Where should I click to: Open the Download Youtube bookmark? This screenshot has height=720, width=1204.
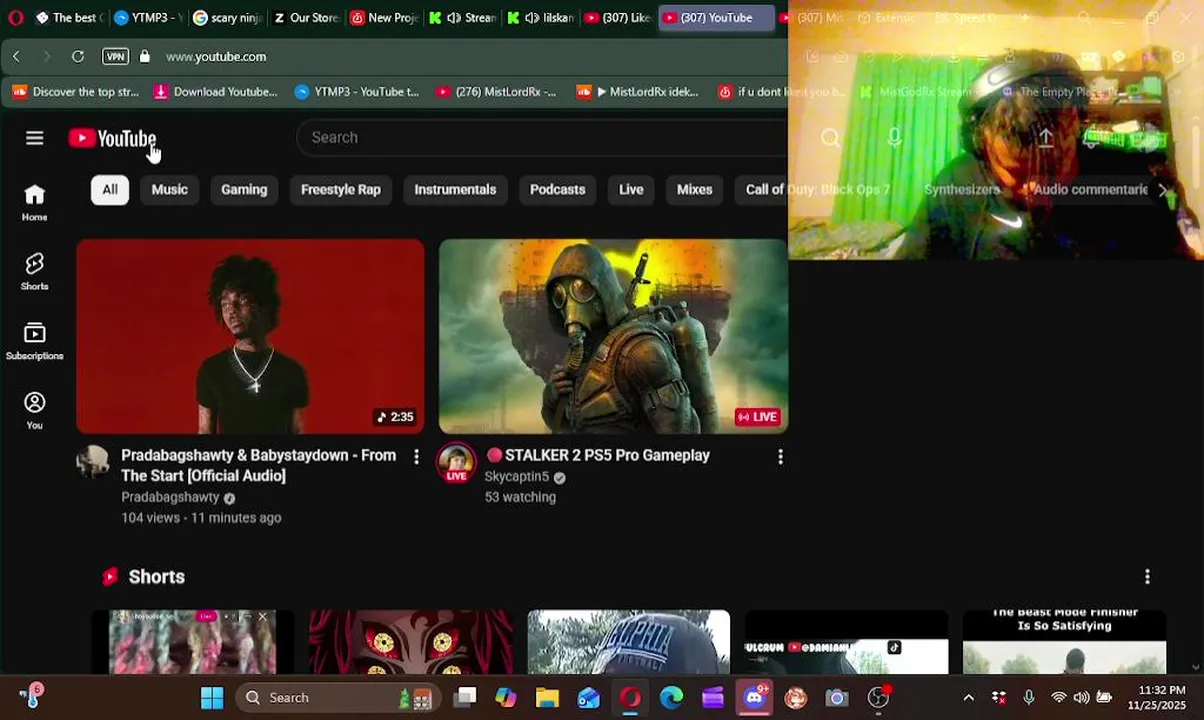click(x=216, y=92)
